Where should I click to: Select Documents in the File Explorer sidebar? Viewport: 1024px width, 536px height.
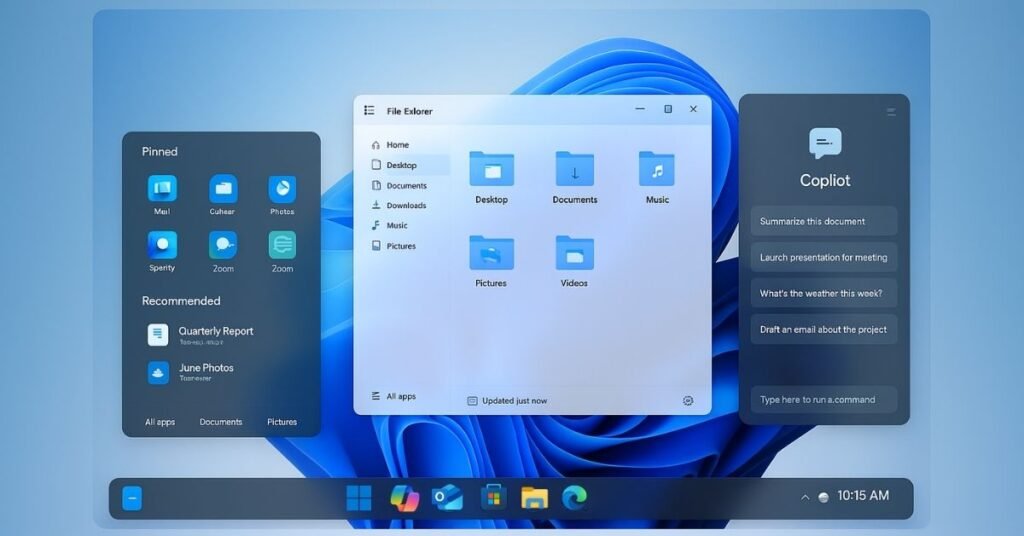click(406, 186)
